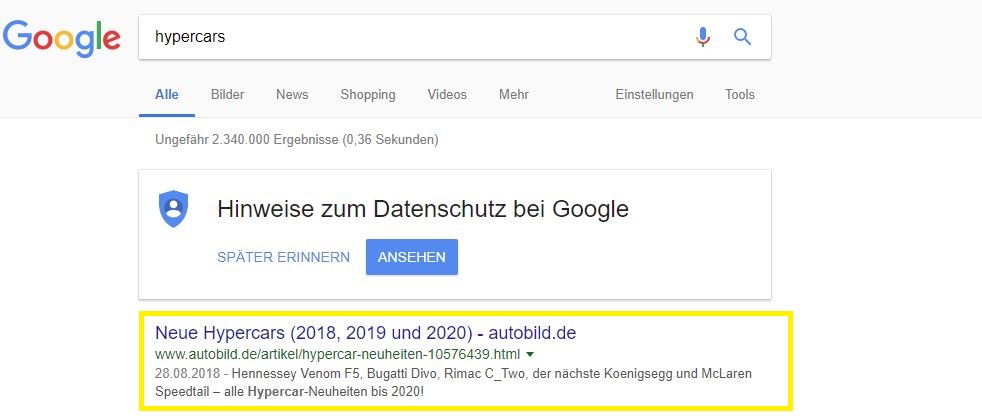This screenshot has height=420, width=982.
Task: Expand the green arrow beside autobild URL
Action: pos(530,355)
